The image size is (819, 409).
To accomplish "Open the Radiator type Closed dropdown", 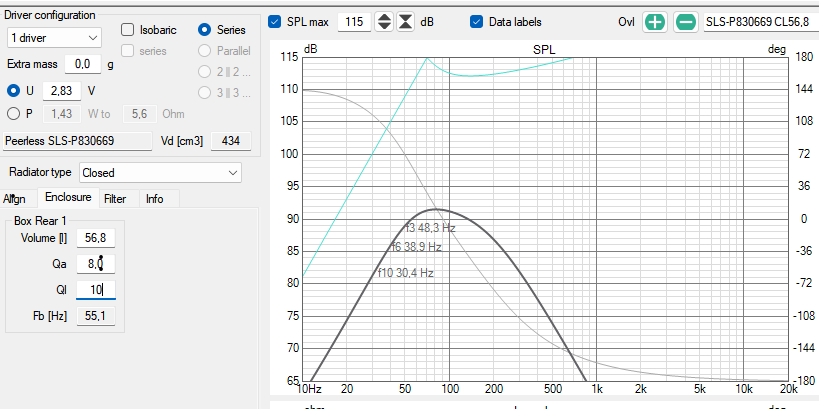I will (160, 172).
